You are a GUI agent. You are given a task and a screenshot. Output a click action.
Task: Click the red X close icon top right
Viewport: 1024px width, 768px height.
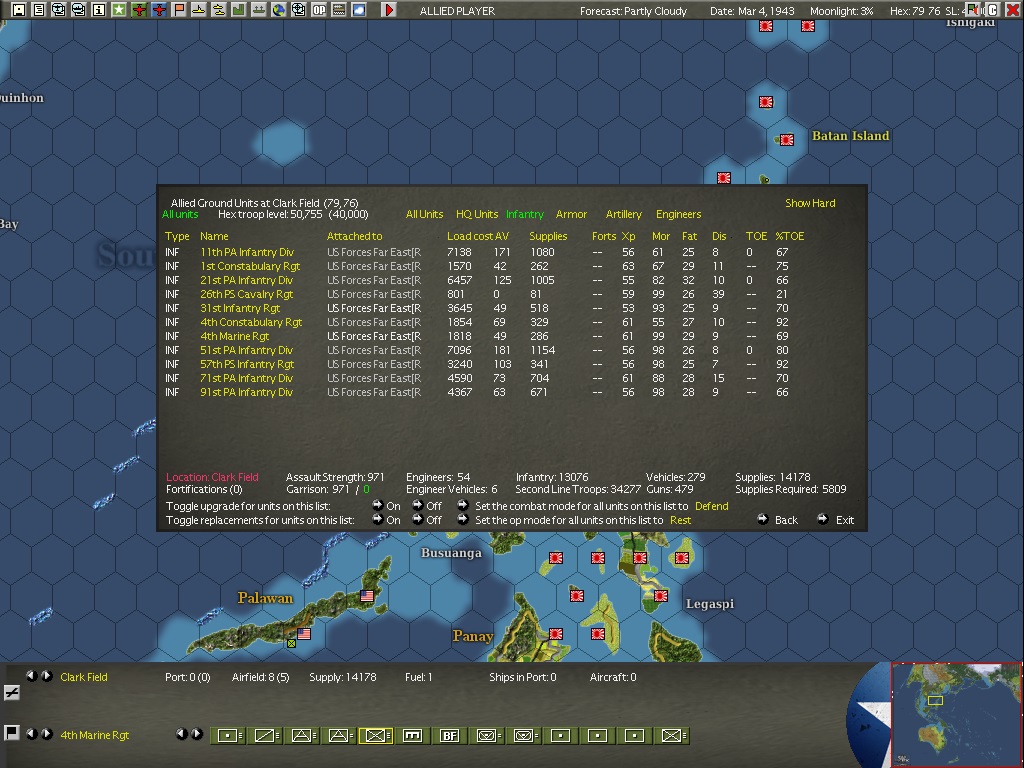point(1013,10)
